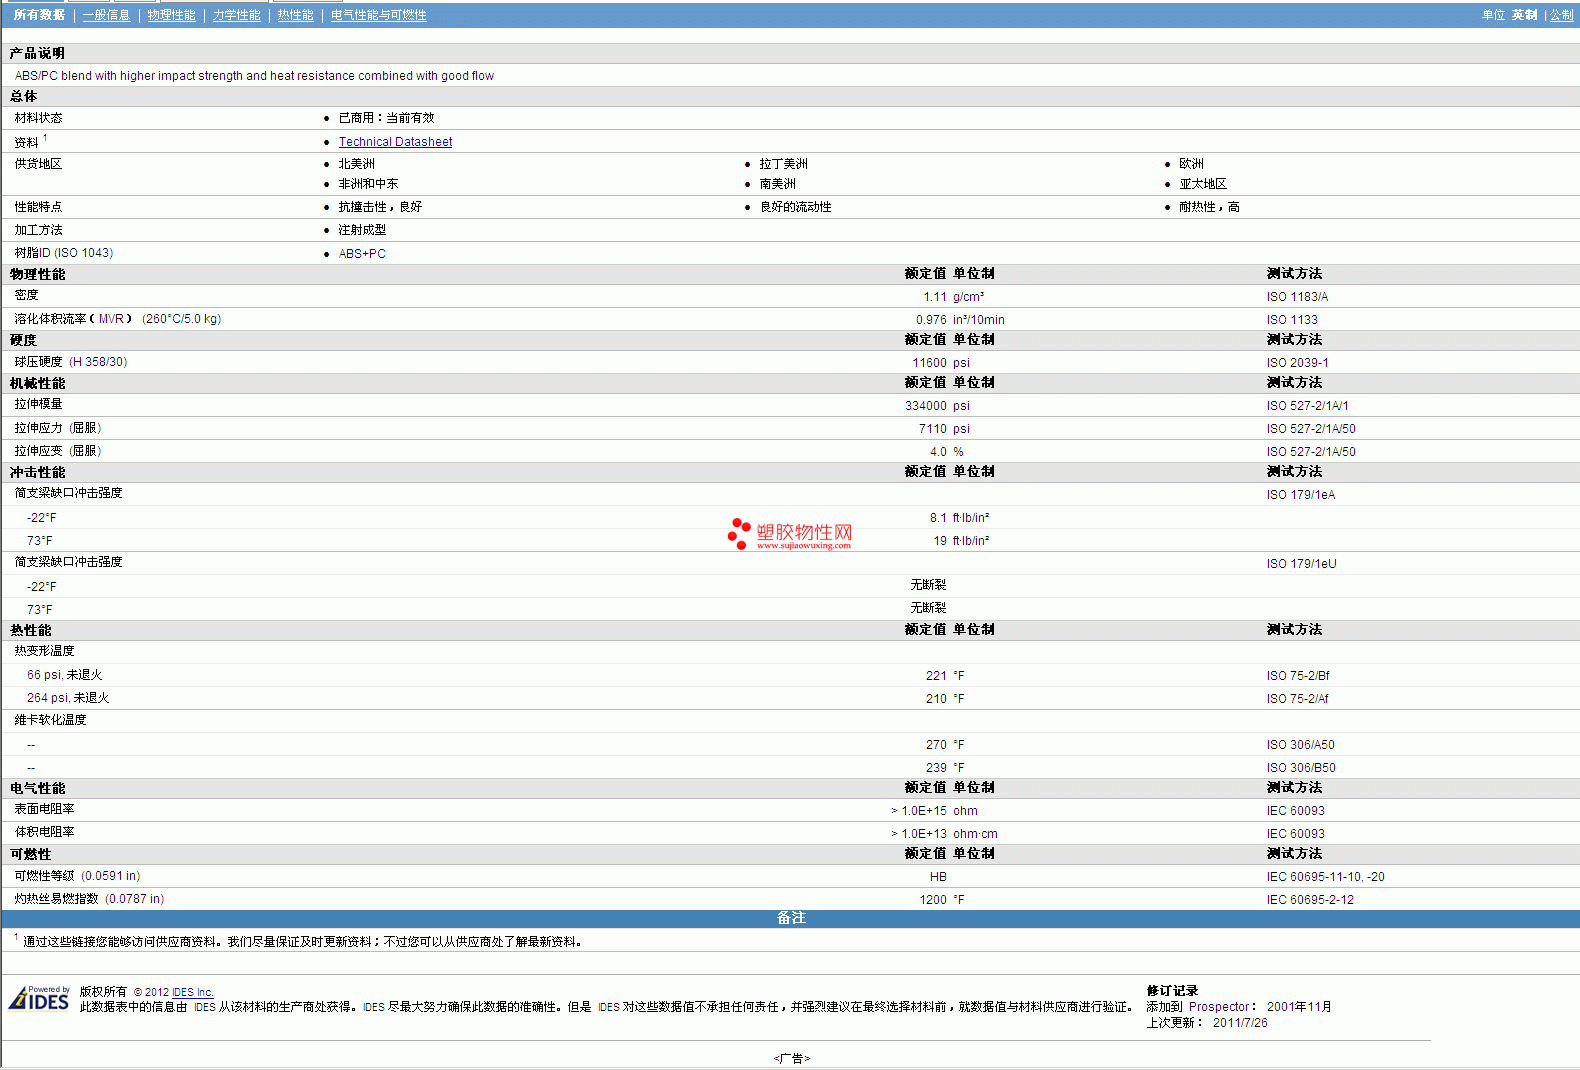Click the 产品说明 section header
The height and width of the screenshot is (1070, 1580).
tap(37, 53)
